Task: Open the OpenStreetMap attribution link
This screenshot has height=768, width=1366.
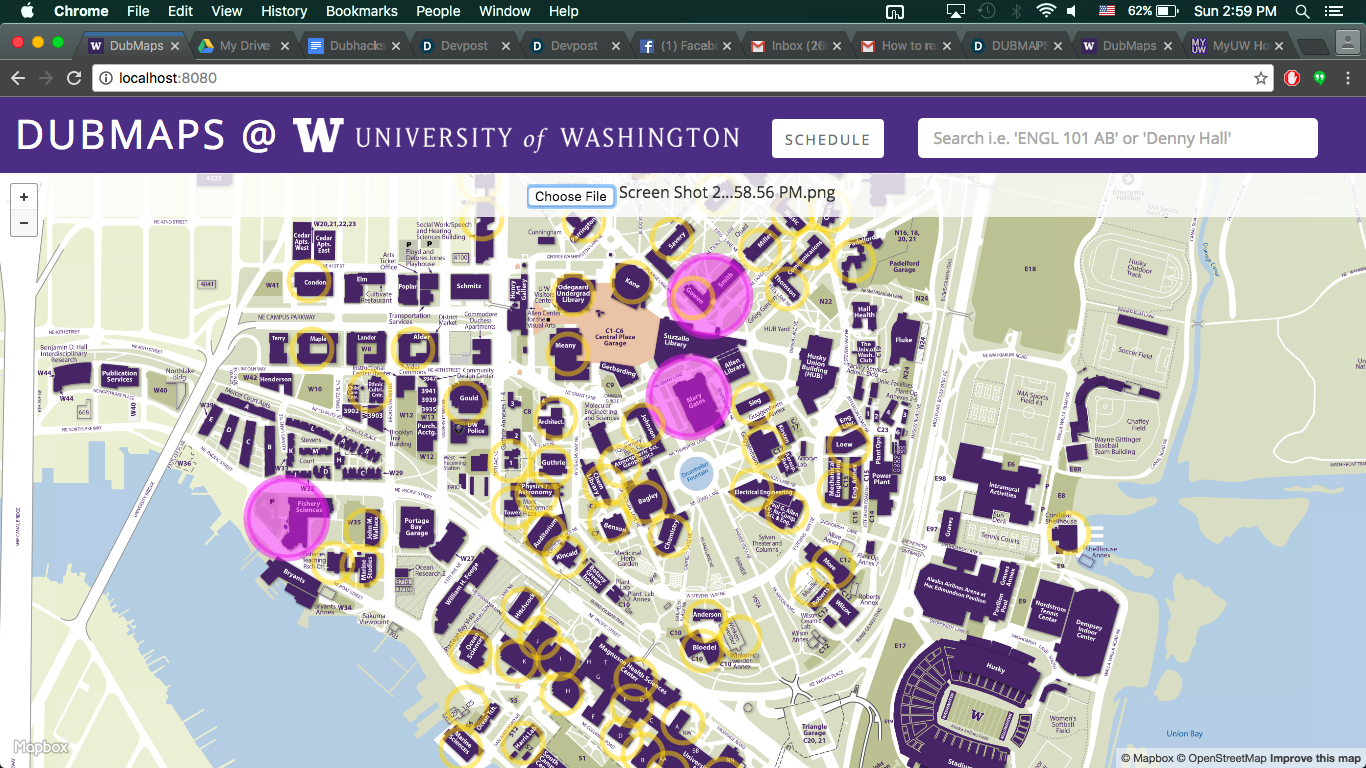Action: [1220, 758]
